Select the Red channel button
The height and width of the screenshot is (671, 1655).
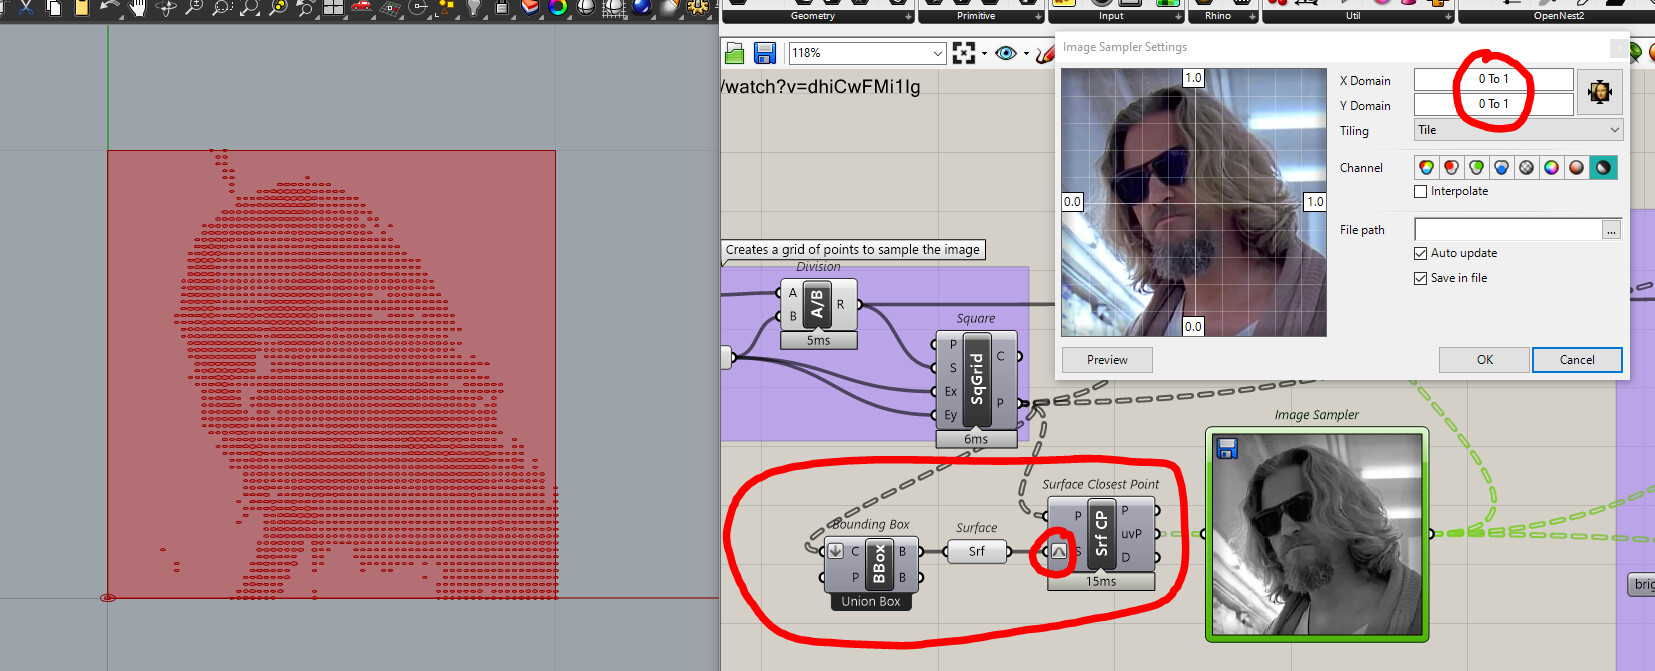click(1452, 167)
